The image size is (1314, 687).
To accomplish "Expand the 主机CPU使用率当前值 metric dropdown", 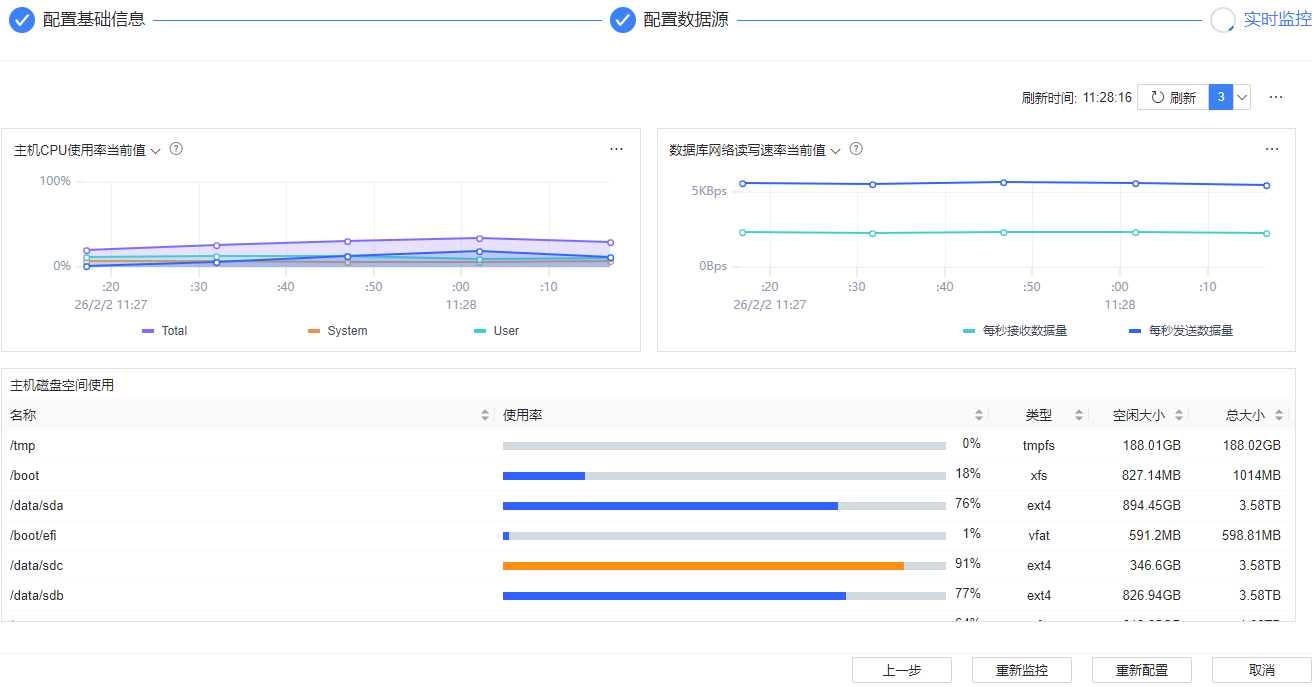I will 155,150.
